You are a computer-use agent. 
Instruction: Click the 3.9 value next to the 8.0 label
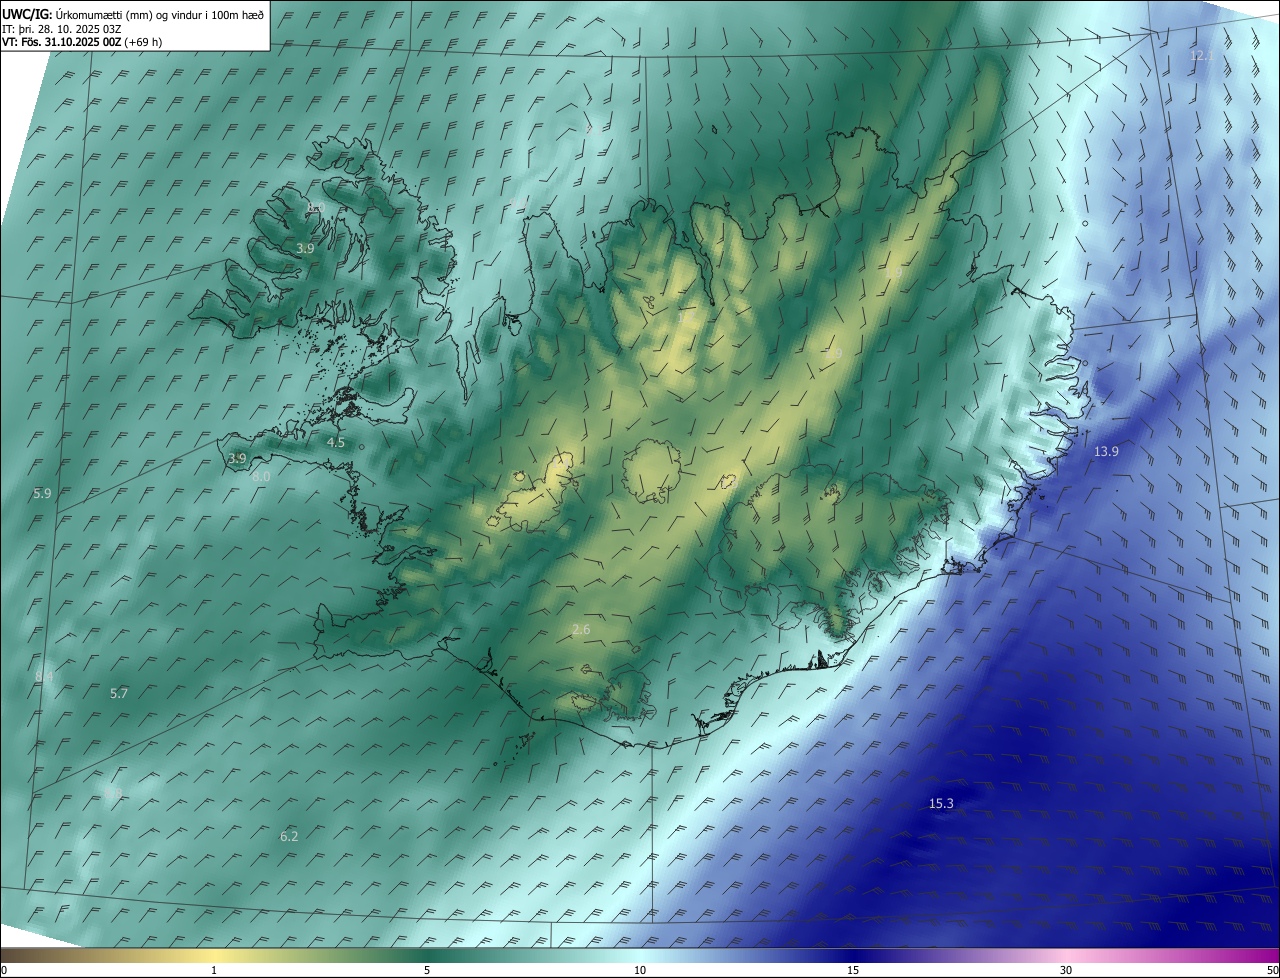(x=237, y=459)
